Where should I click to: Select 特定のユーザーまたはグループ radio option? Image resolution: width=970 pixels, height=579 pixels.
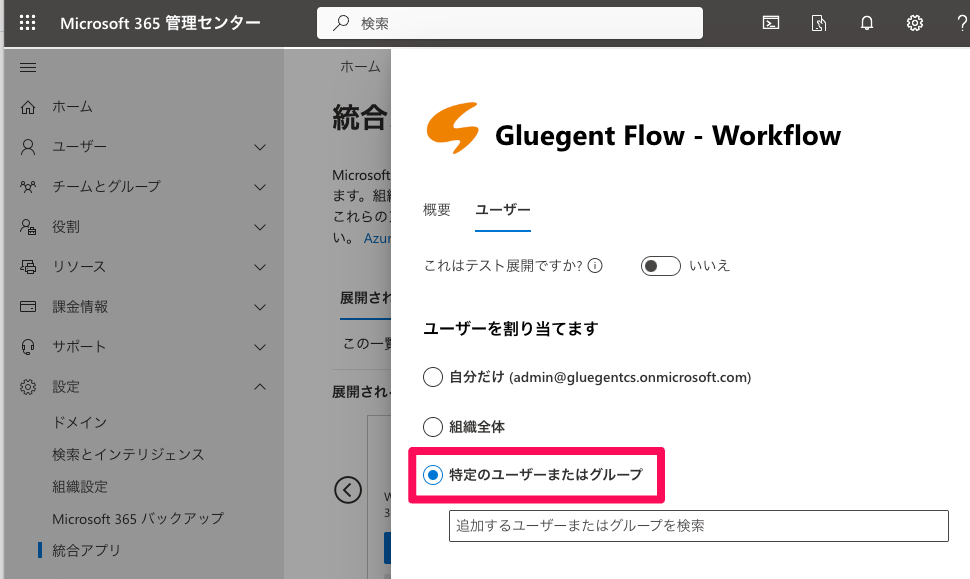433,474
